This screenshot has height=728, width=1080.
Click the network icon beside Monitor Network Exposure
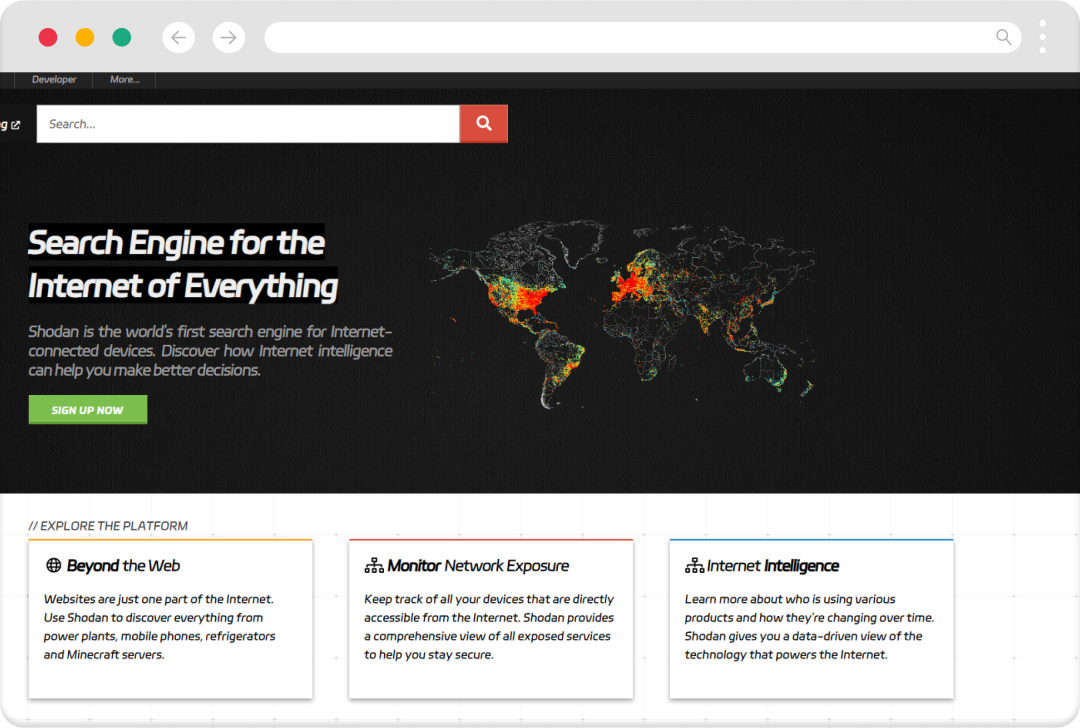pos(374,566)
